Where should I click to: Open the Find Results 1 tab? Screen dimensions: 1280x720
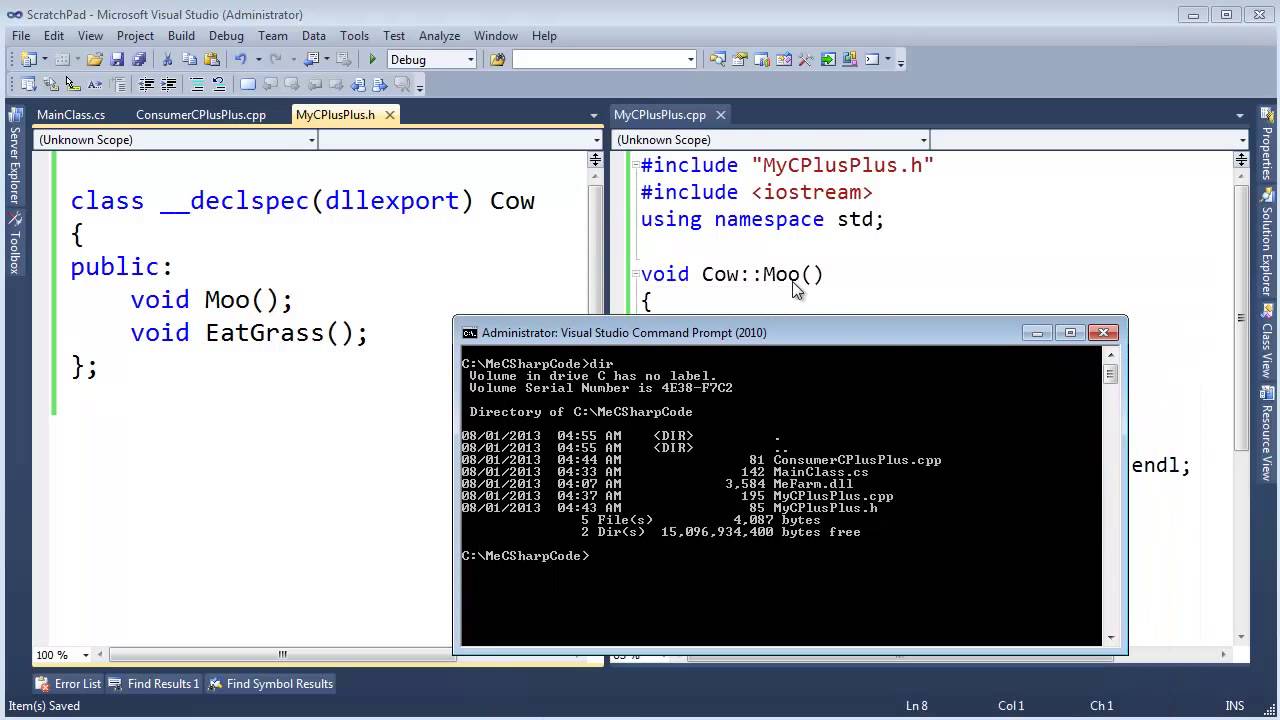154,684
